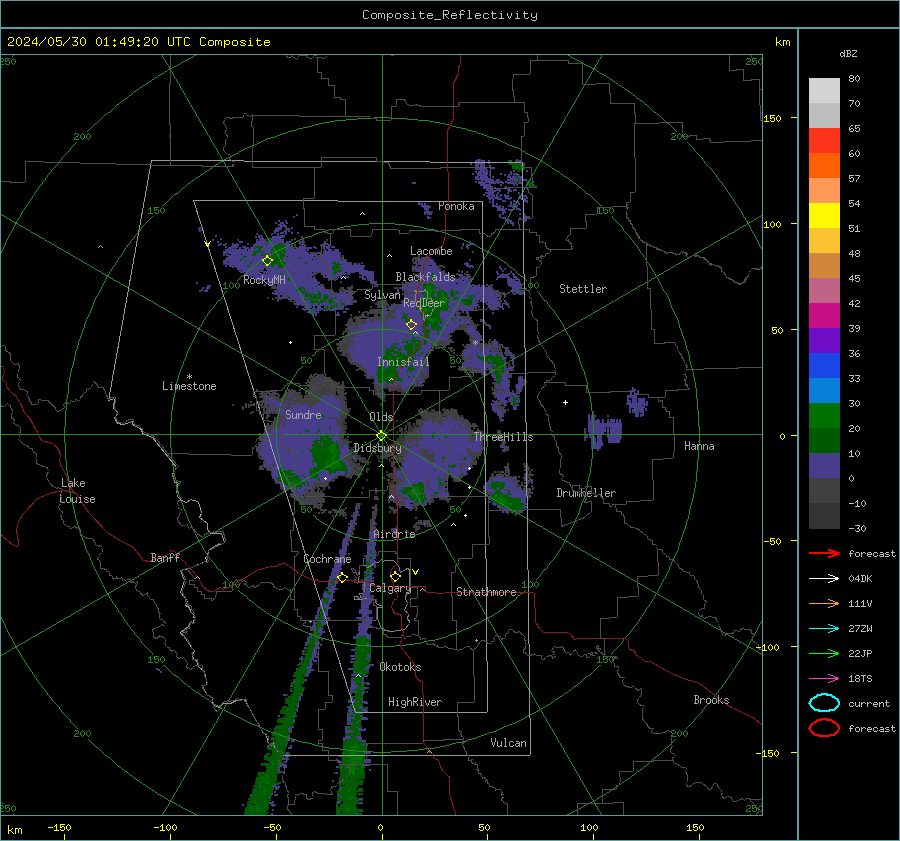
Task: Click the yellow diamond marker near RockyMH
Action: click(267, 261)
